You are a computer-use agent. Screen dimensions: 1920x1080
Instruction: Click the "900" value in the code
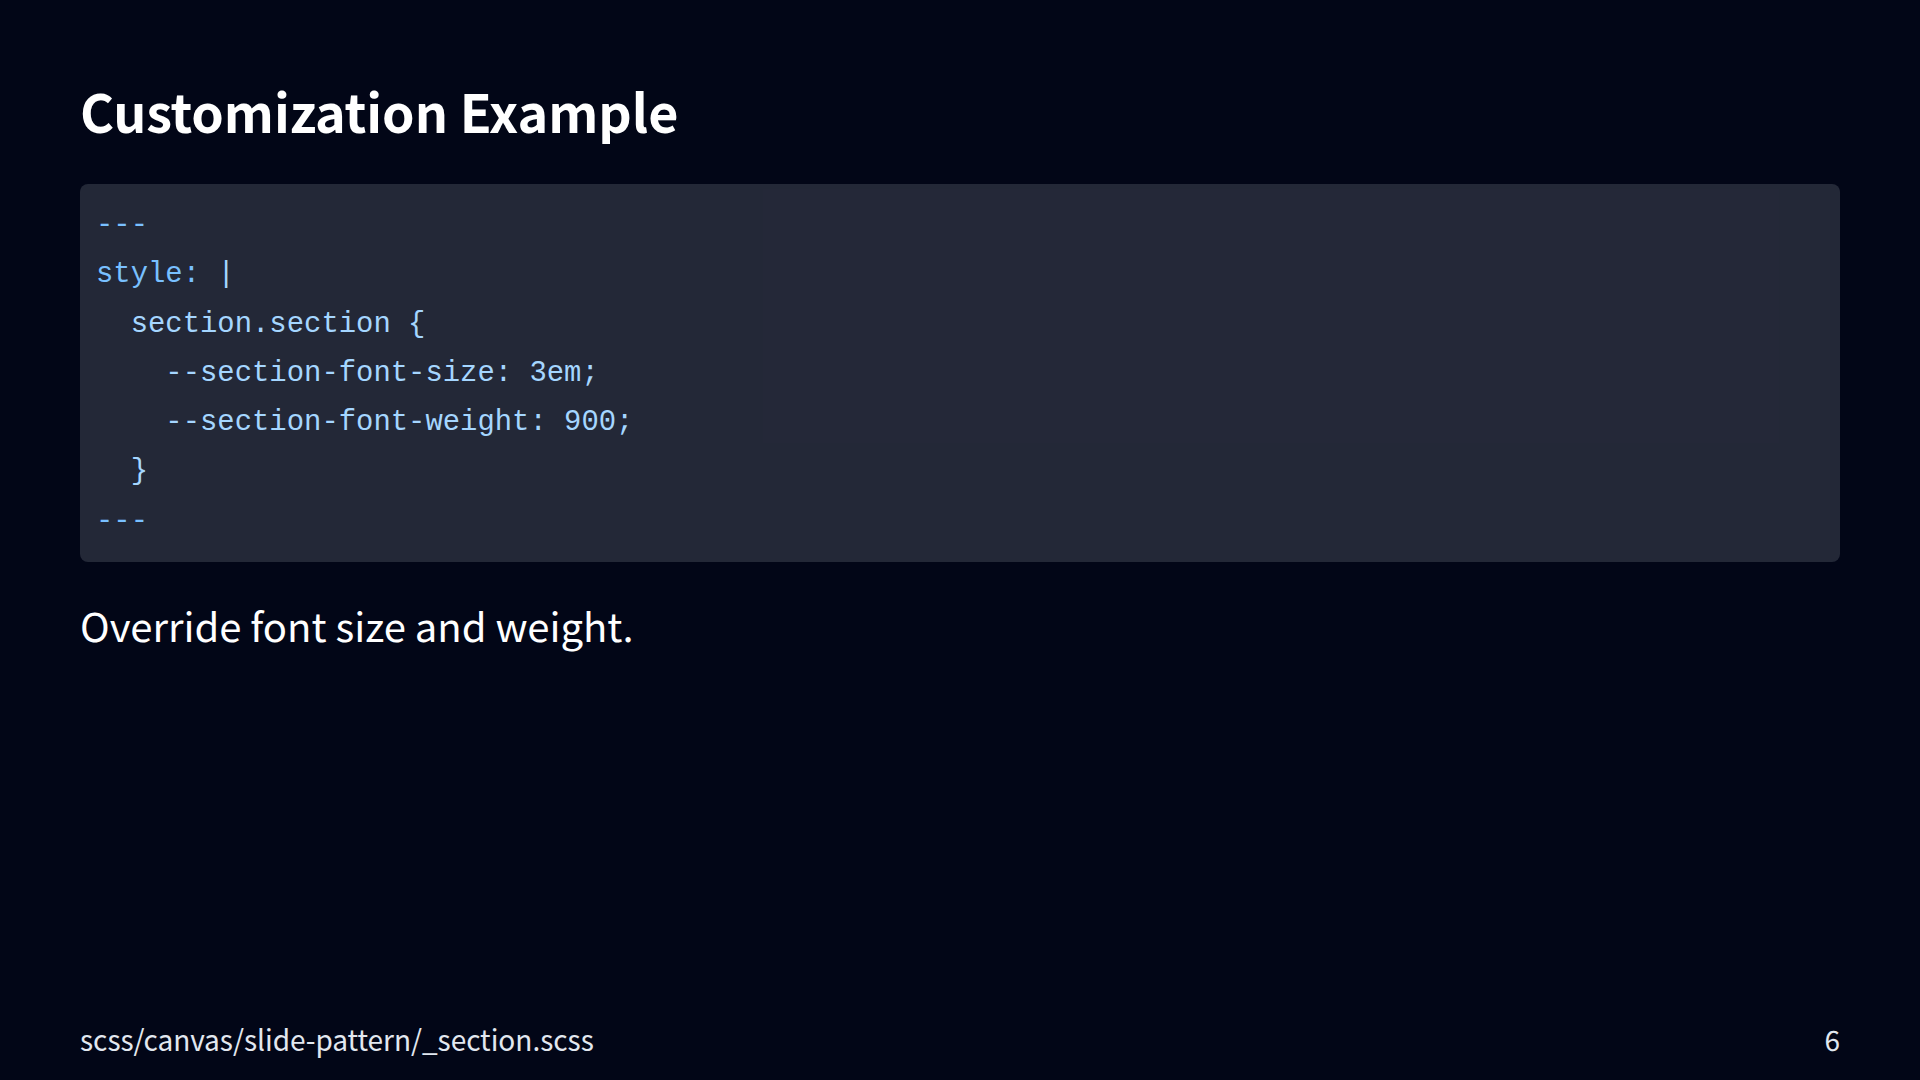point(590,421)
